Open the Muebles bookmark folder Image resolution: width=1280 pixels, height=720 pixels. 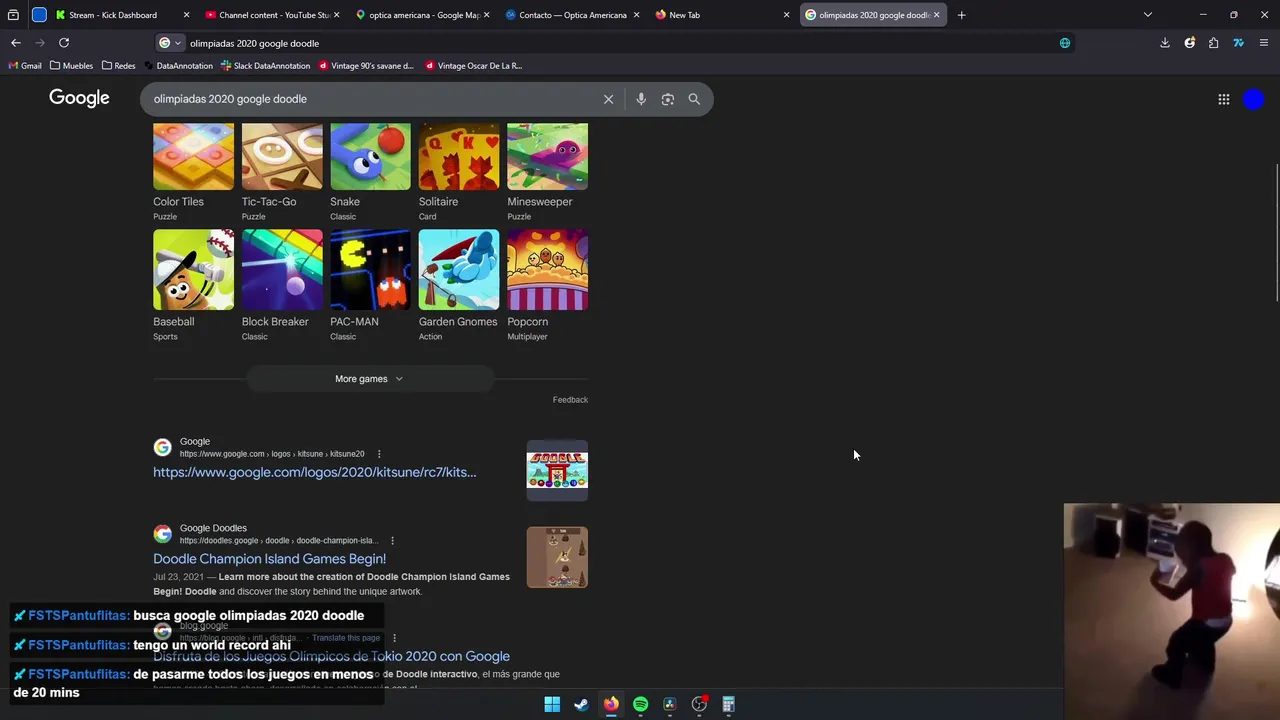(71, 66)
